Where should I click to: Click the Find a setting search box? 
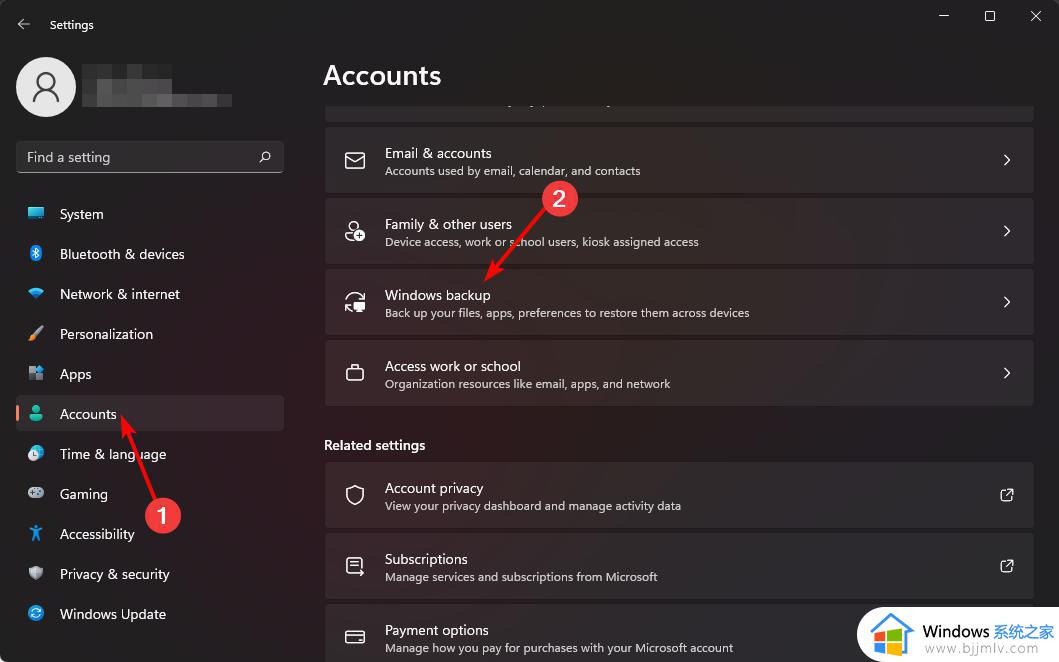pyautogui.click(x=150, y=157)
